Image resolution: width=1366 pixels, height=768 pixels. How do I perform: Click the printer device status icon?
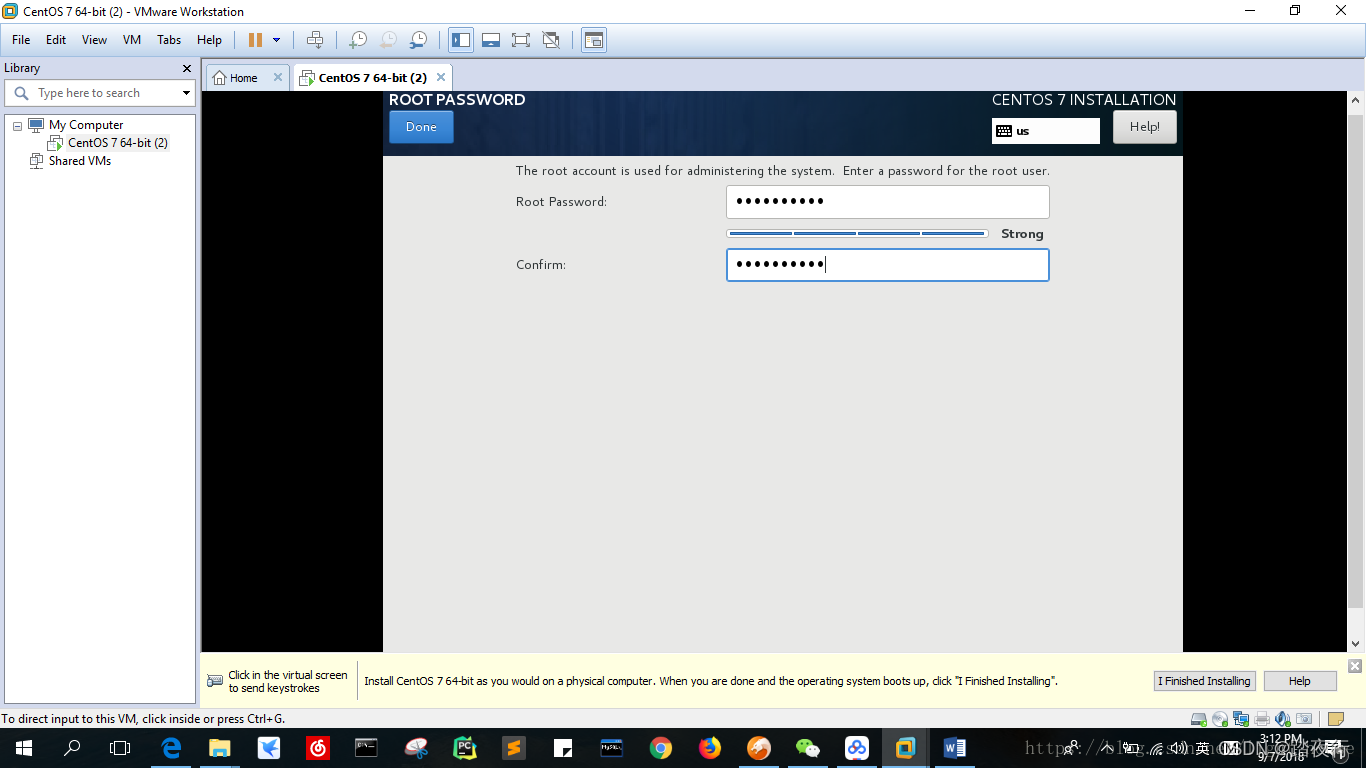[x=1262, y=719]
